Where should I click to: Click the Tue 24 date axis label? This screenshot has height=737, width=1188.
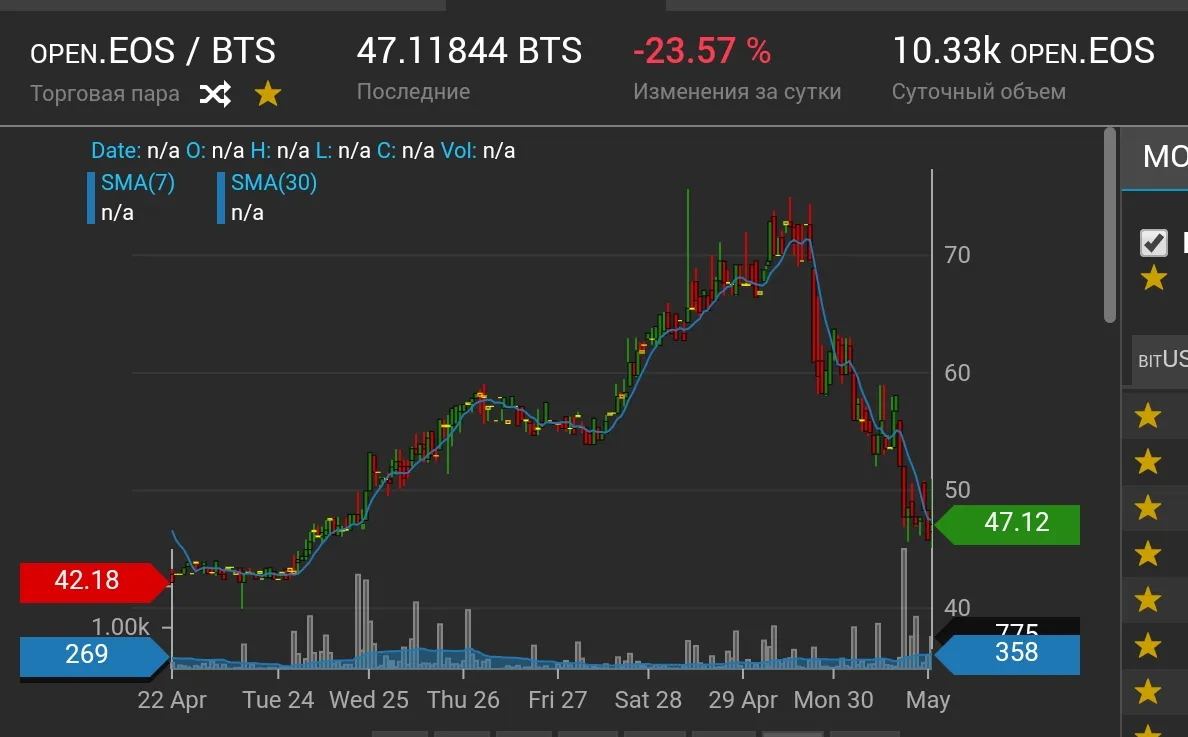coord(278,699)
